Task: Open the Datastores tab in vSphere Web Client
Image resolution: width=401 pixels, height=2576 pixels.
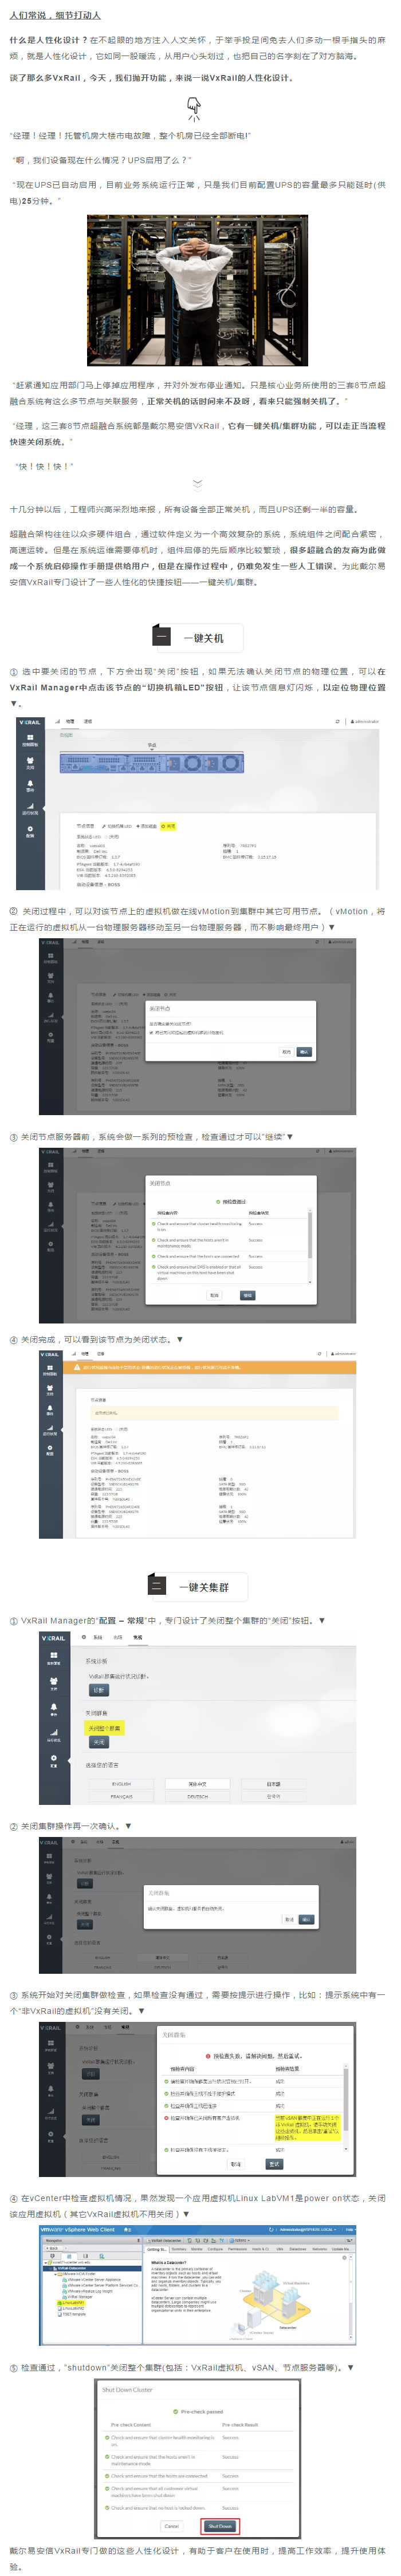Action: (x=298, y=2249)
